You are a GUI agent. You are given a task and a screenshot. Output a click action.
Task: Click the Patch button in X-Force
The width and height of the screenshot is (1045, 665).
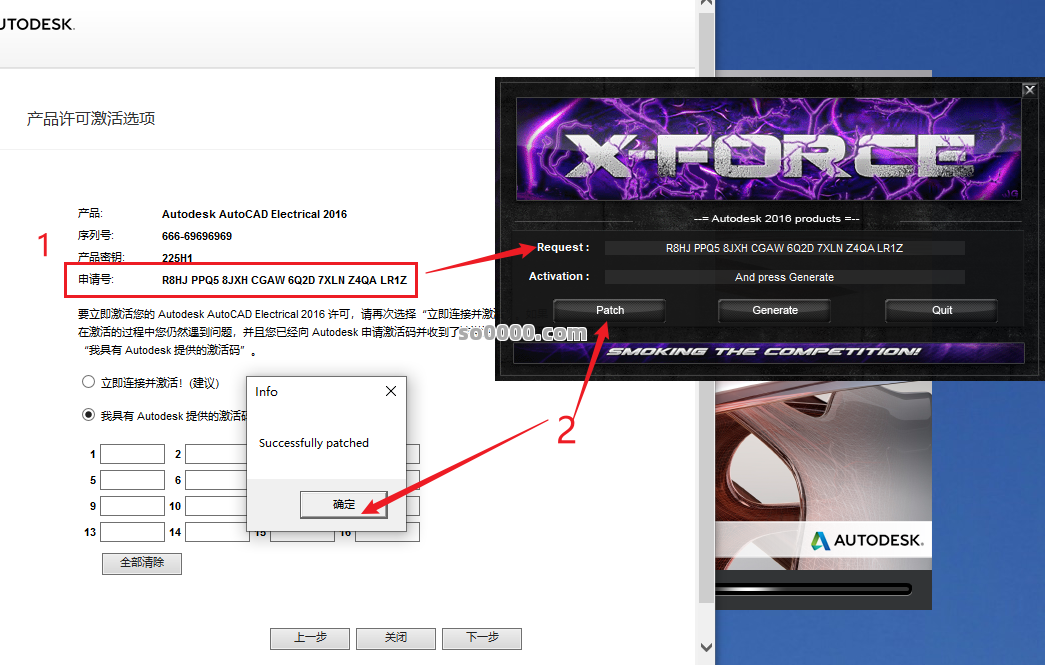coord(610,310)
